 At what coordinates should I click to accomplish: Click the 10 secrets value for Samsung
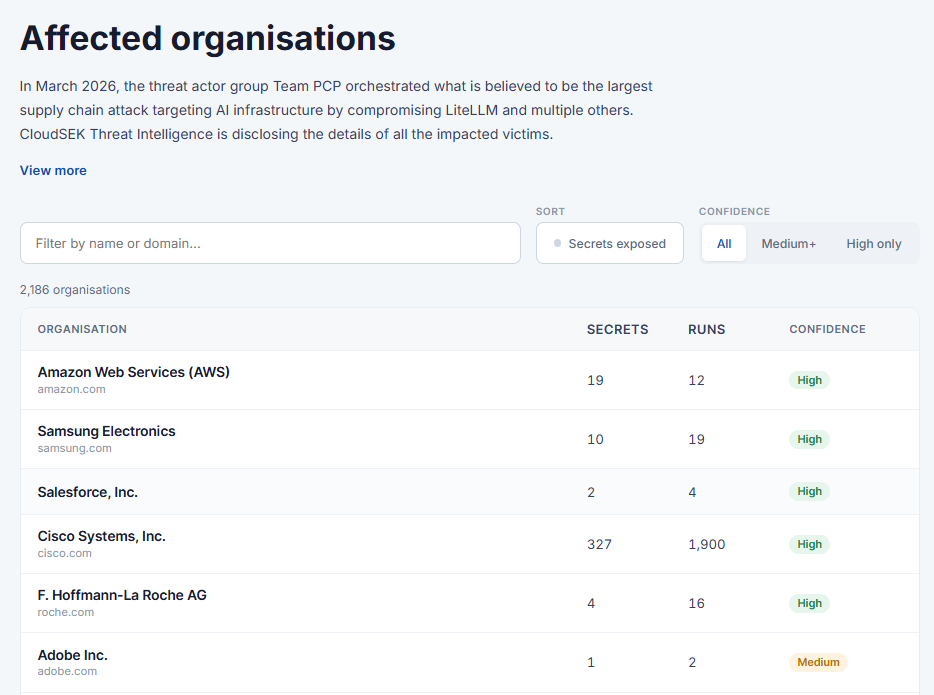click(x=595, y=440)
